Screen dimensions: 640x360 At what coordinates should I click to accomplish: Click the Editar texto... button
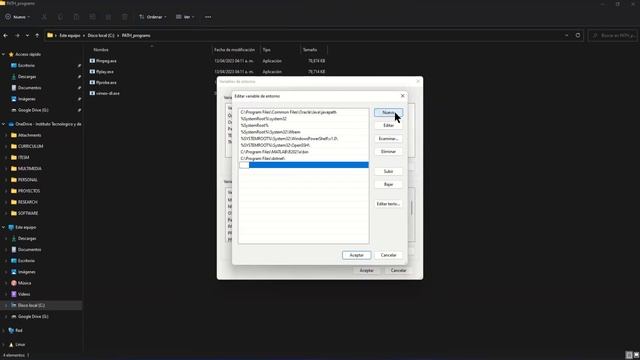pos(388,204)
